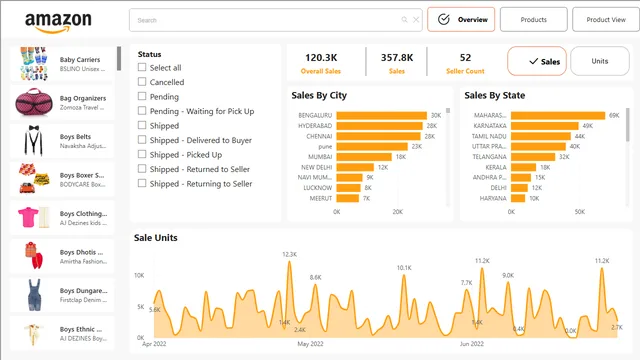Check Shipped - Returning to Seller
The height and width of the screenshot is (360, 640).
coord(142,183)
